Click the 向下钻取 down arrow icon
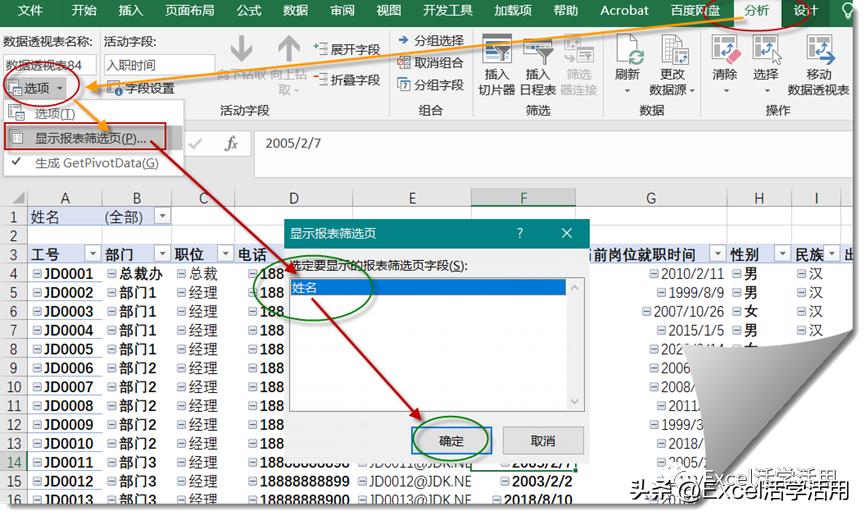This screenshot has height=516, width=865. [241, 50]
